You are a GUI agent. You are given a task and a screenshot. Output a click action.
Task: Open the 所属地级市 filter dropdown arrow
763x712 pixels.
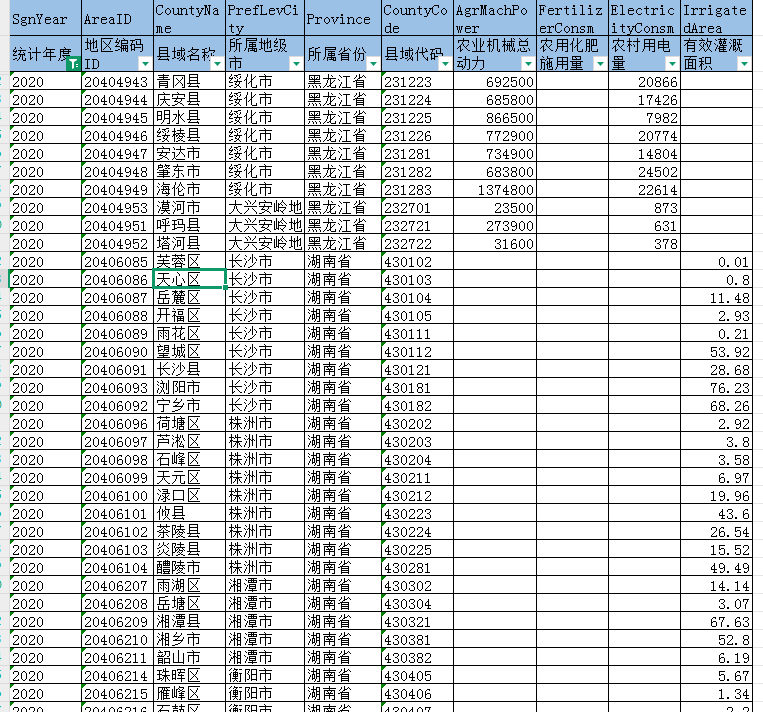[x=295, y=63]
